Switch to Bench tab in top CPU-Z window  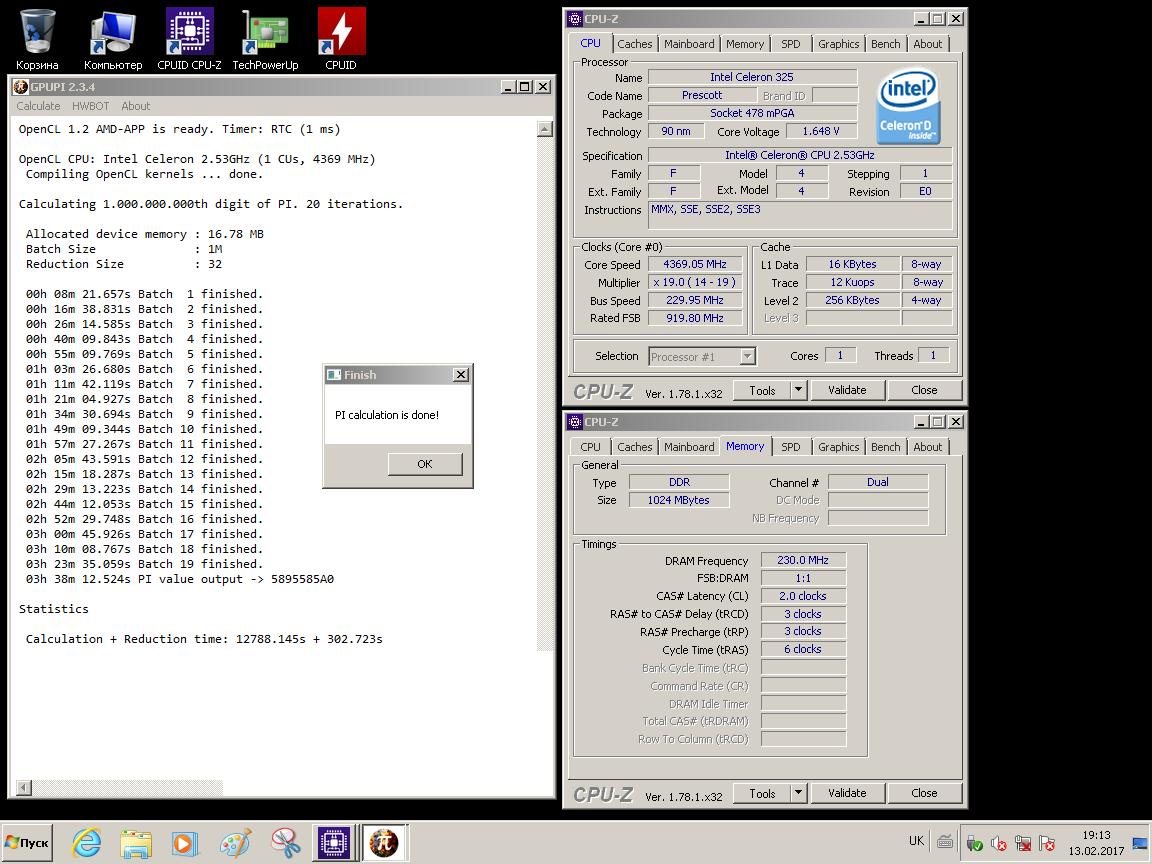click(885, 44)
